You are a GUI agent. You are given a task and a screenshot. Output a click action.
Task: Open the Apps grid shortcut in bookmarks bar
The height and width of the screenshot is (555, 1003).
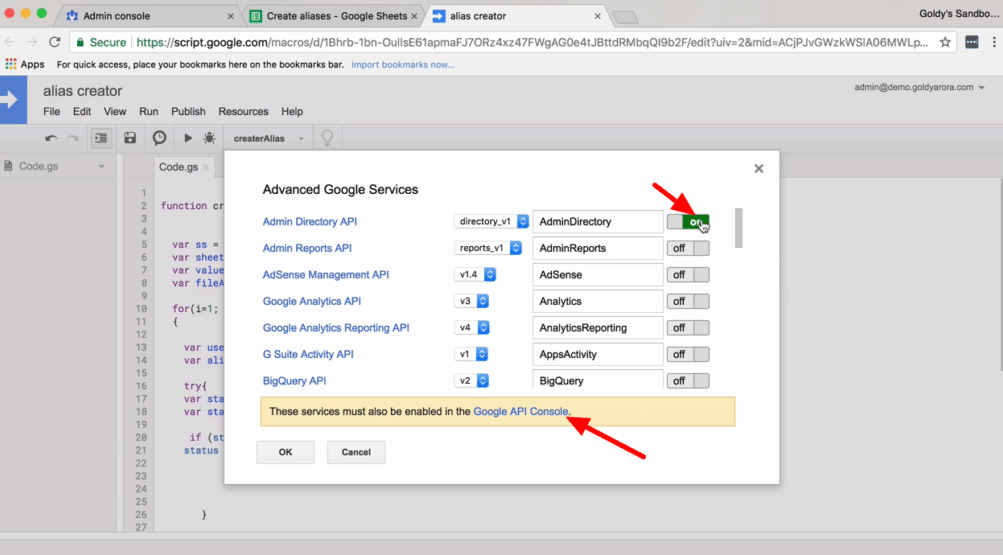25,65
